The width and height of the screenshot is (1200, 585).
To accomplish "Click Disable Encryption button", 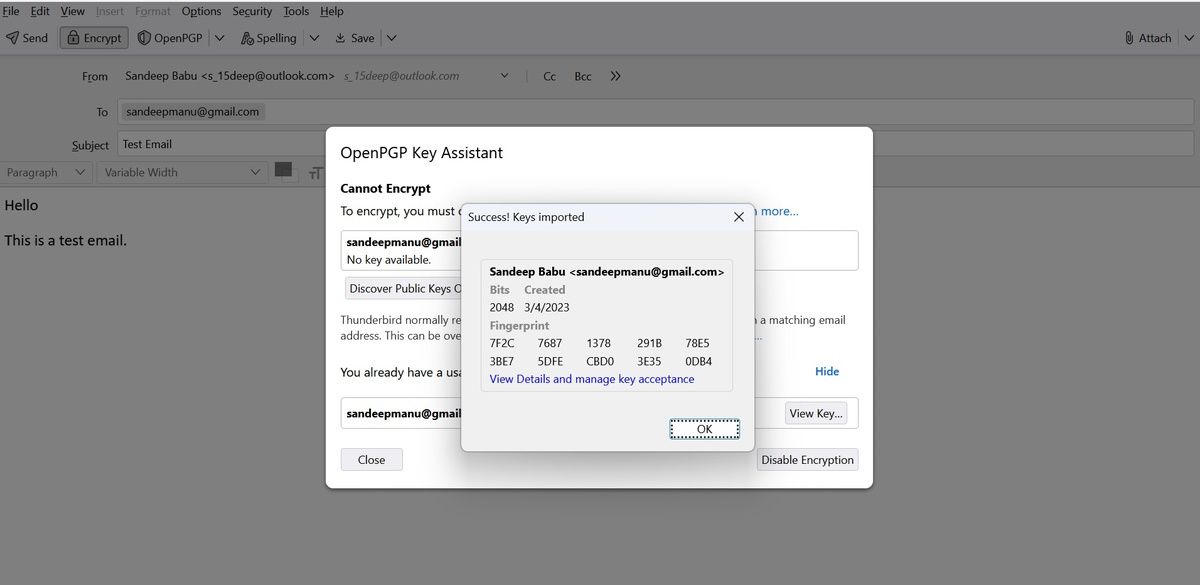I will point(807,460).
